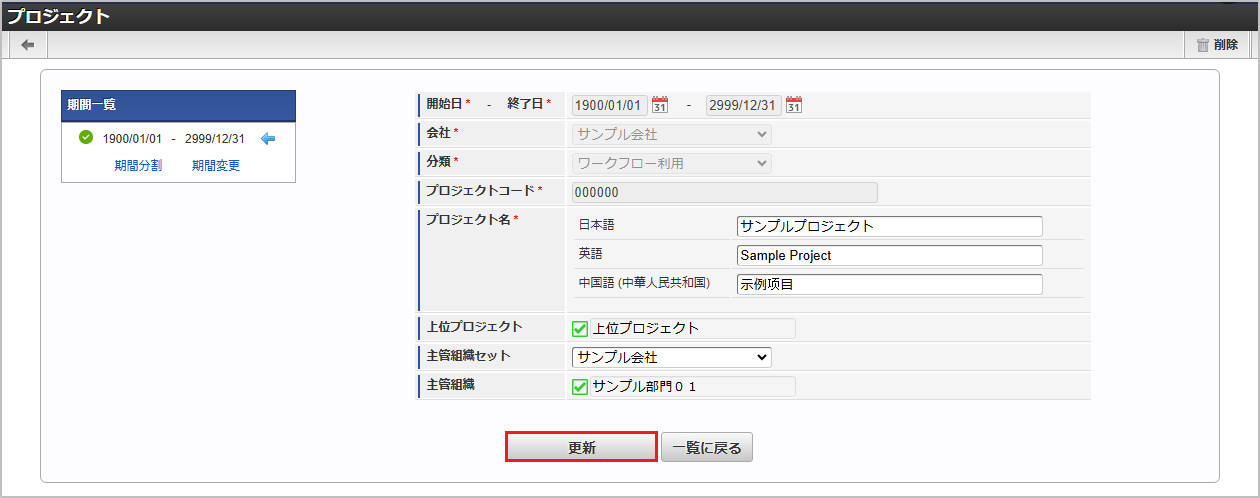Toggle the 上位プロジェクト green checkbox

[x=580, y=329]
